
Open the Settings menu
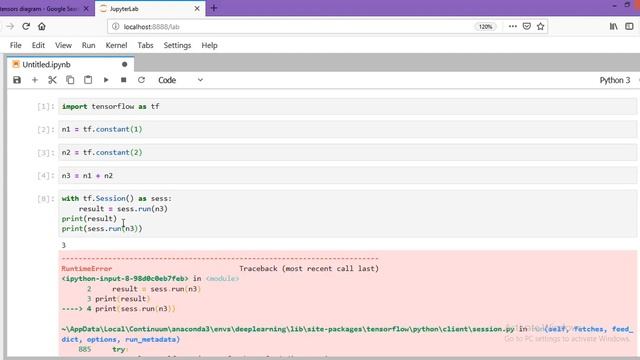(177, 45)
